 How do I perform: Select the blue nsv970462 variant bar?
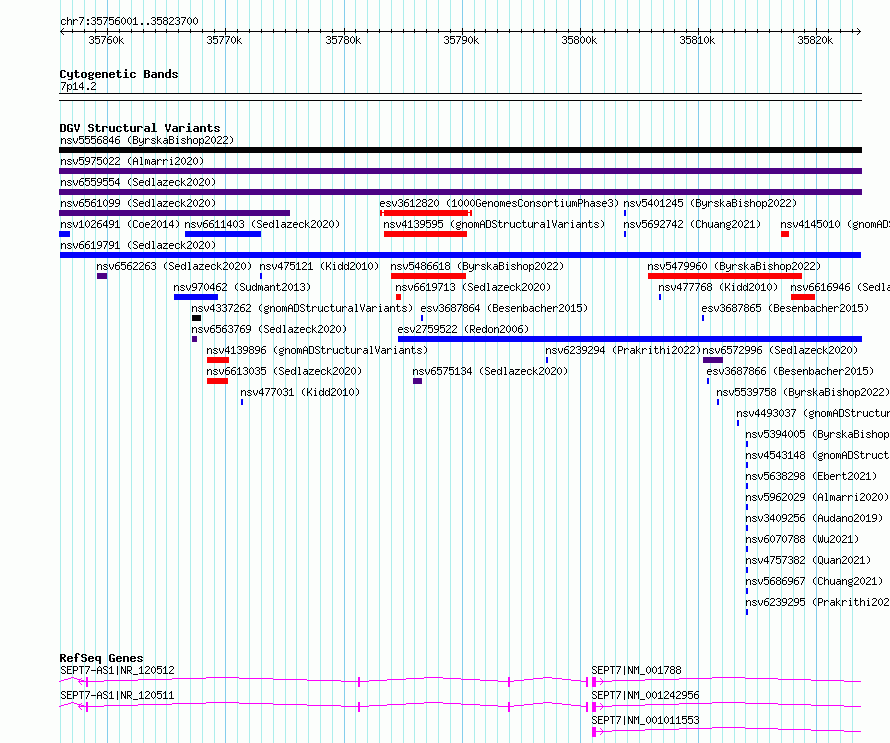[196, 297]
